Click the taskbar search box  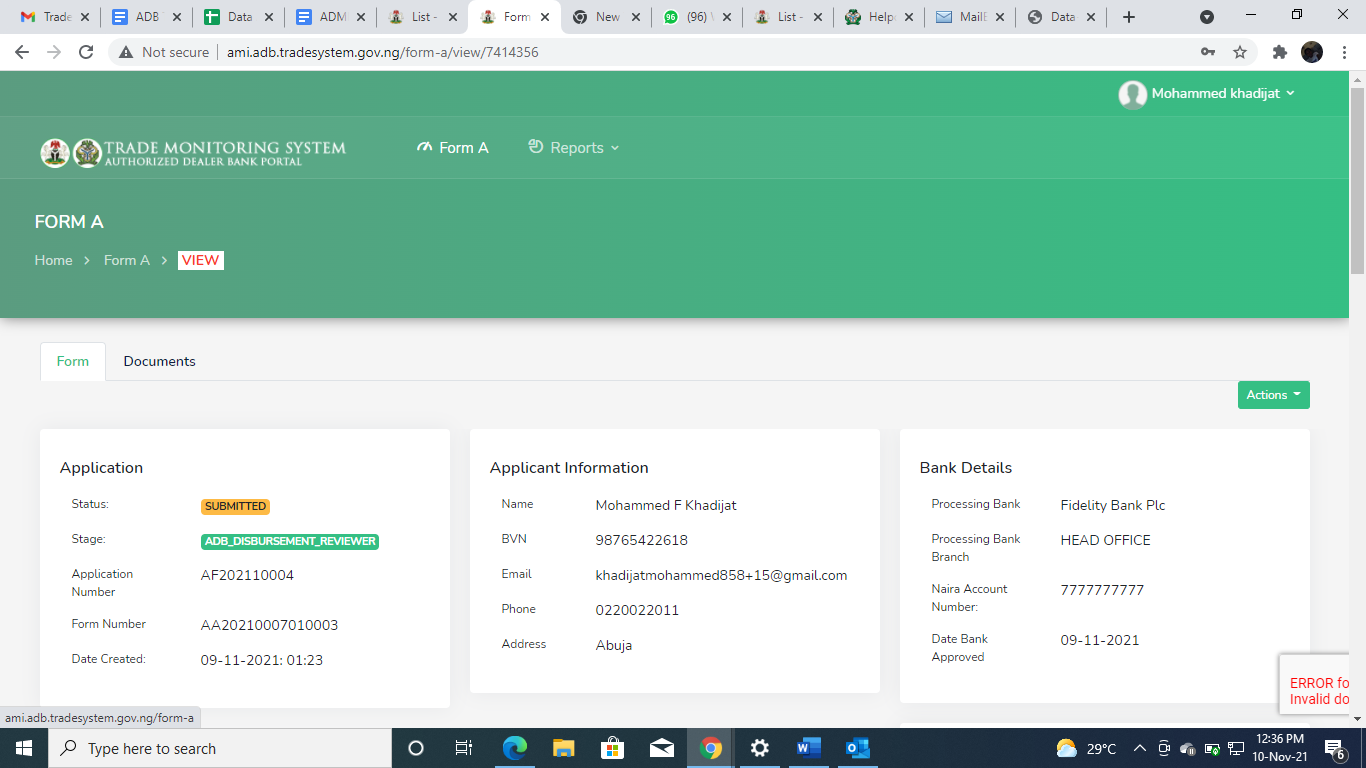(220, 748)
